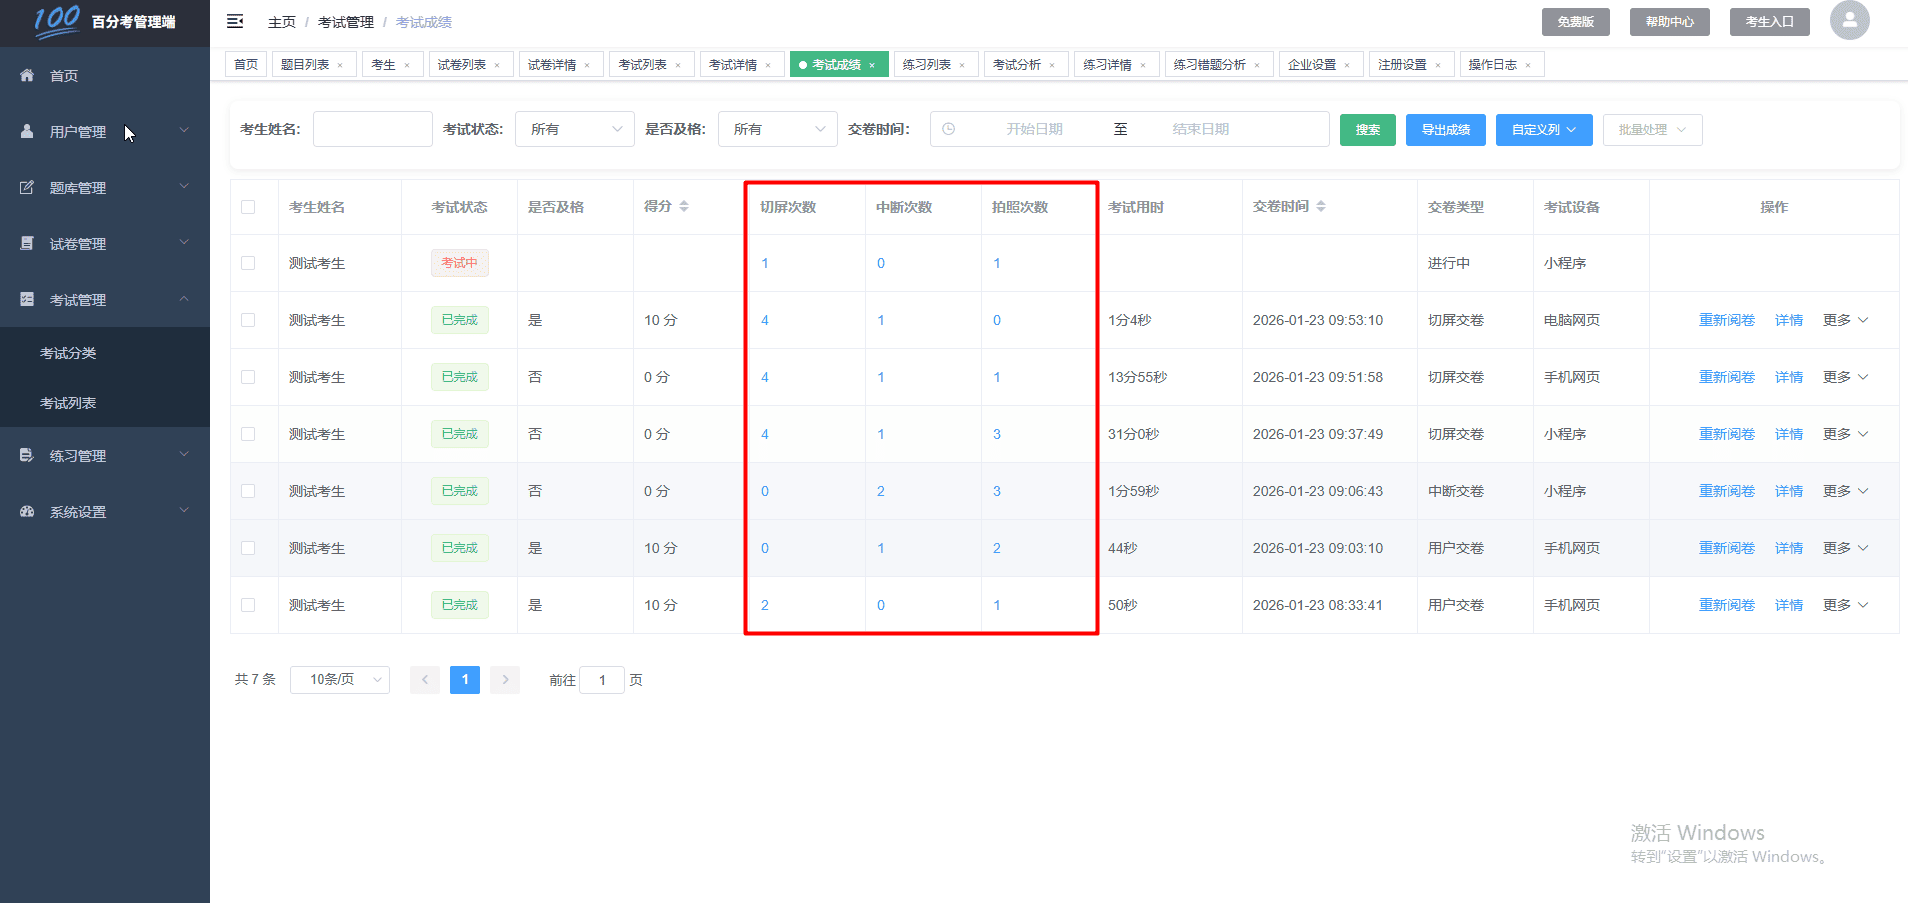Collapse the sidebar using the hamburger icon
Image resolution: width=1908 pixels, height=903 pixels.
click(x=234, y=20)
